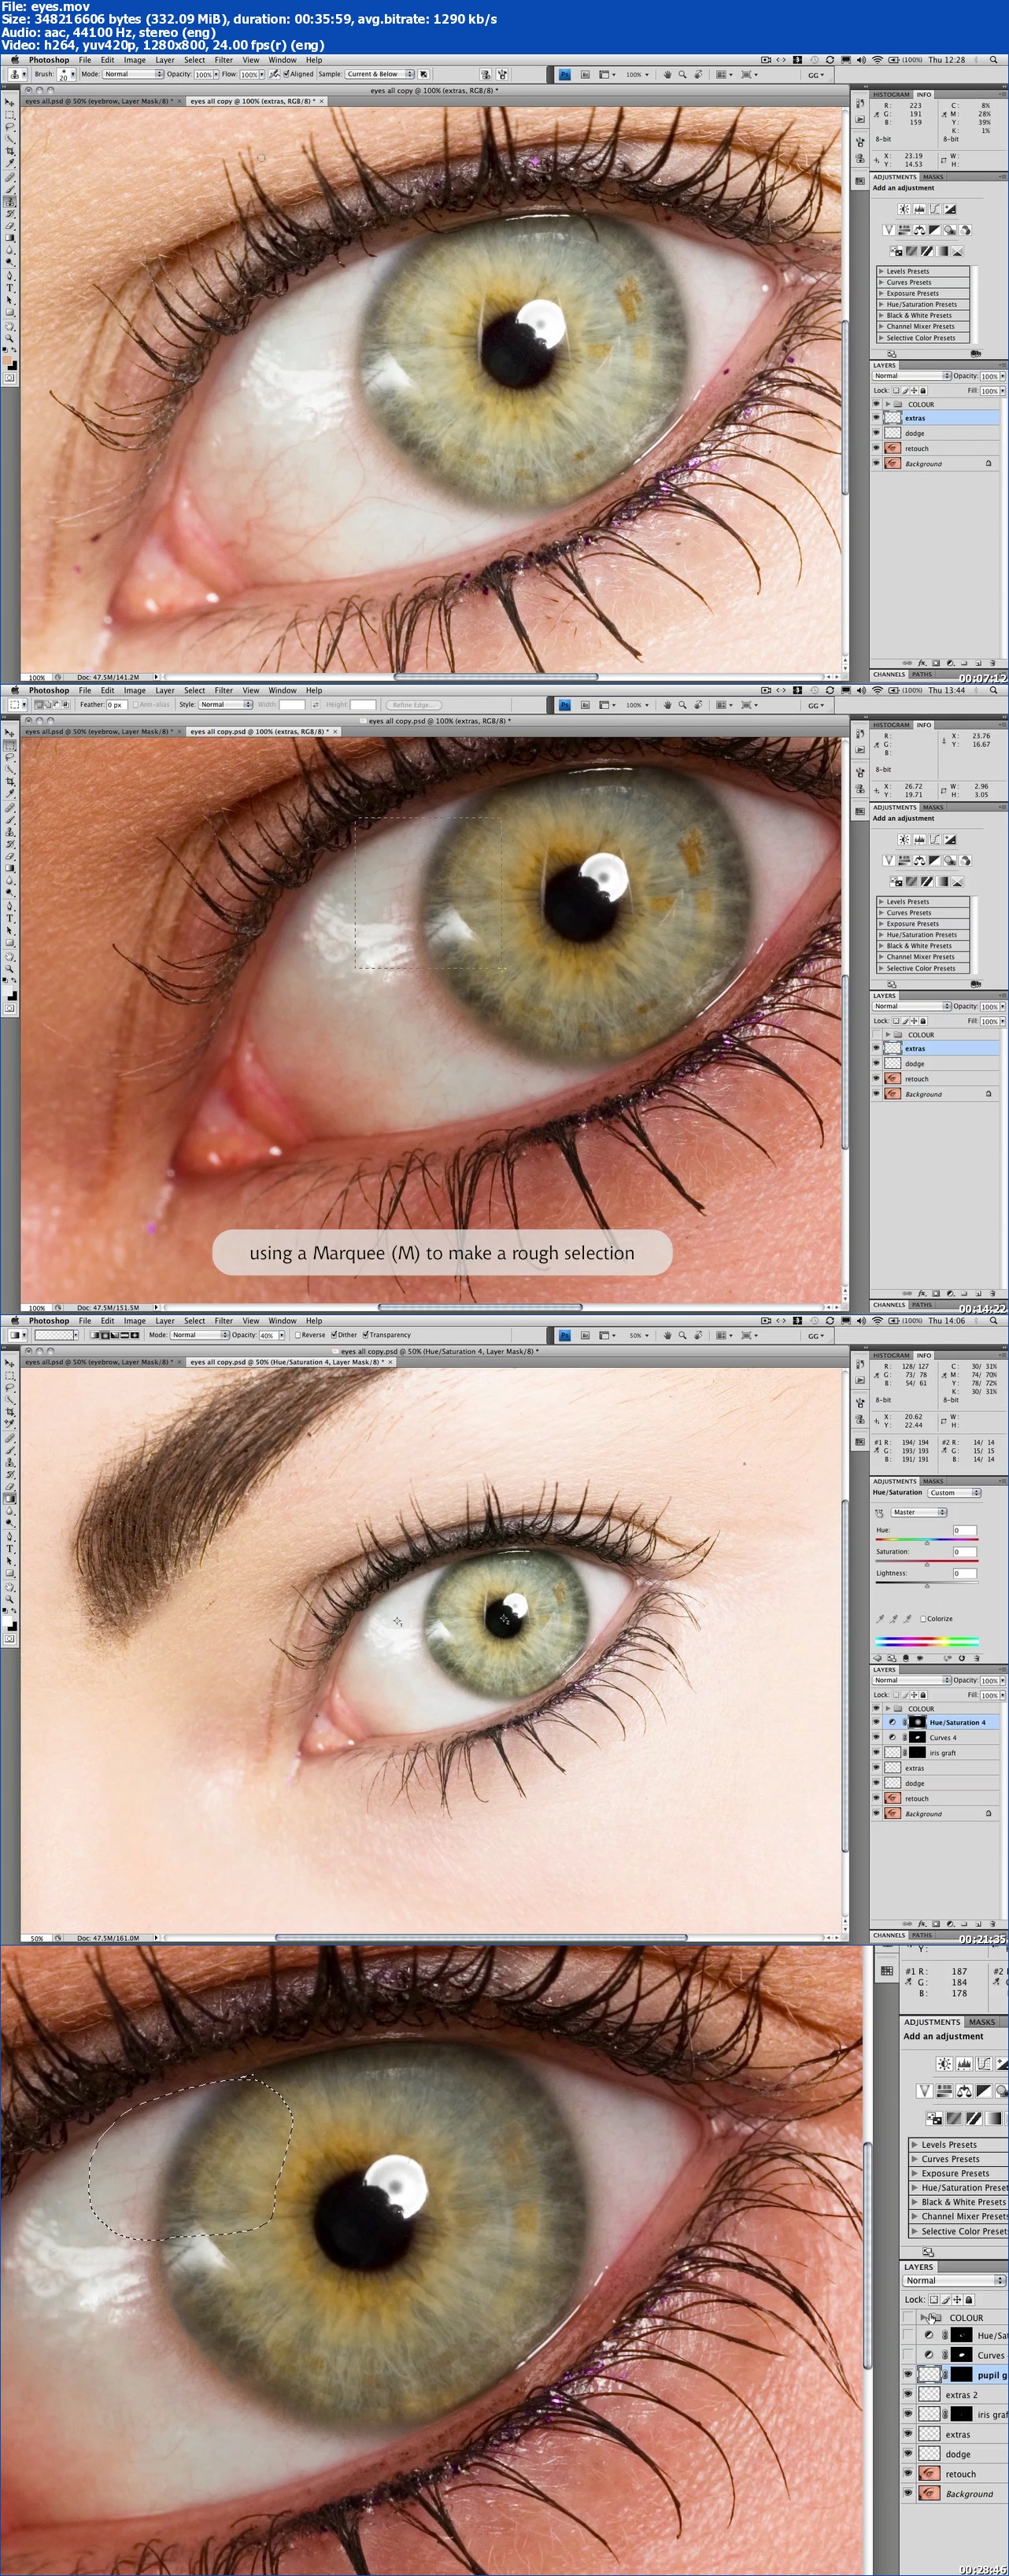1009x2576 pixels.
Task: Expand COLOUR group arrow in enlarged bottom frame
Action: click(923, 2317)
